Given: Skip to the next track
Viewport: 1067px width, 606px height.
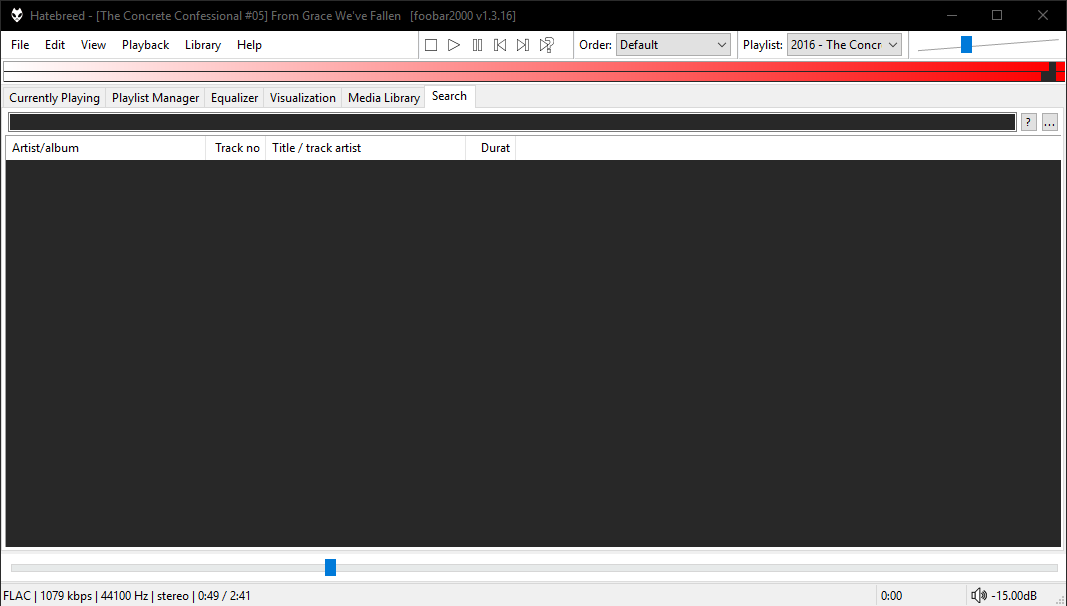Looking at the screenshot, I should 523,45.
